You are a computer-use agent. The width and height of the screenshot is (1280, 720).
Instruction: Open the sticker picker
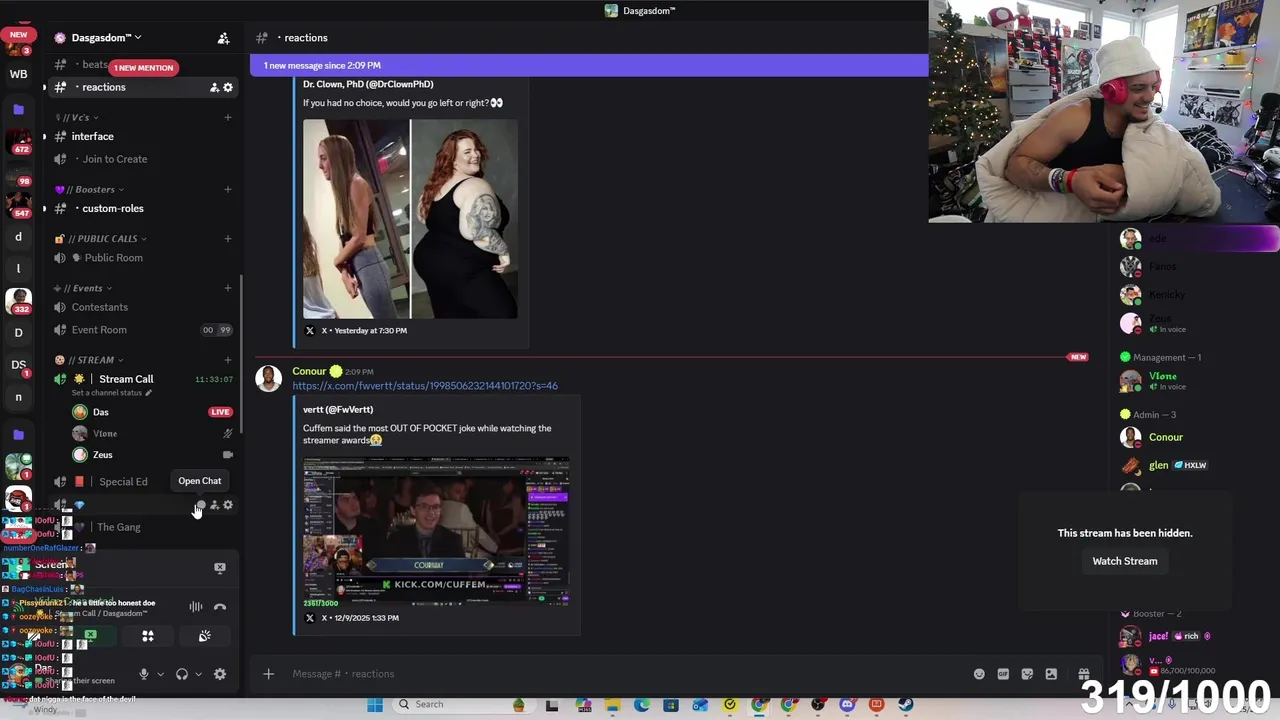[1027, 674]
